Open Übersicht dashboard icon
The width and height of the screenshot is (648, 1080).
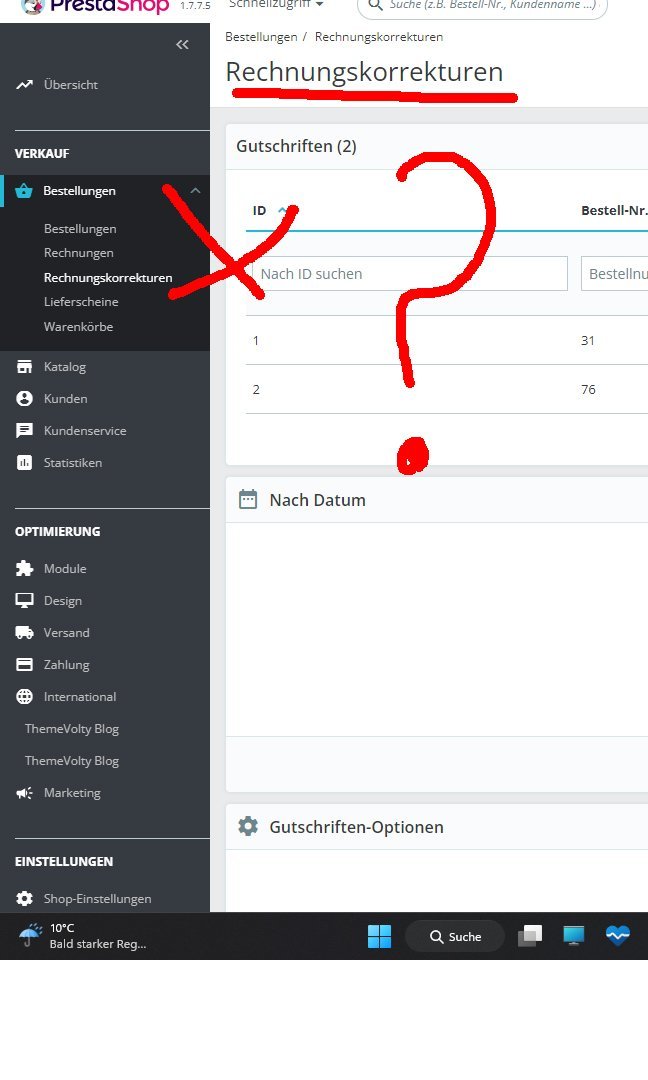point(25,85)
